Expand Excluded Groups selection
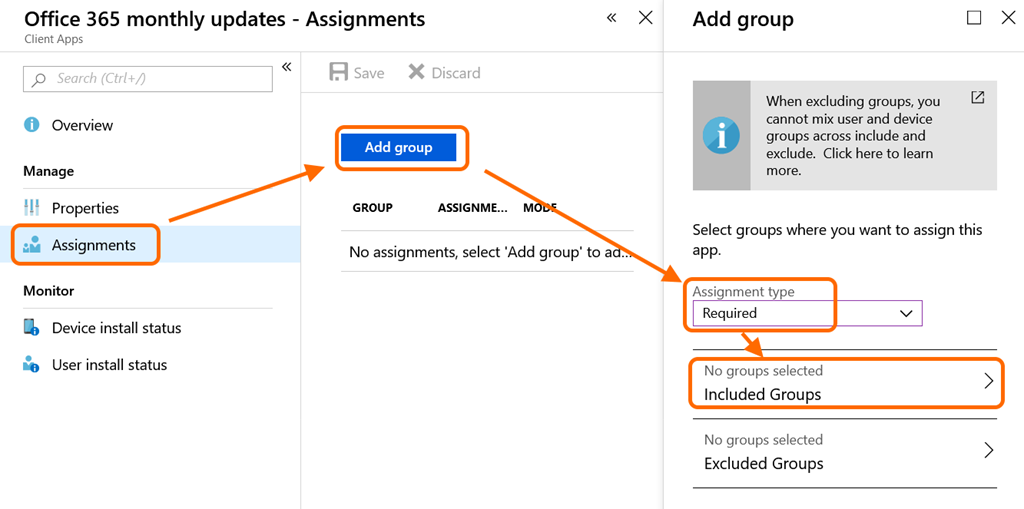This screenshot has height=509, width=1024. [845, 452]
